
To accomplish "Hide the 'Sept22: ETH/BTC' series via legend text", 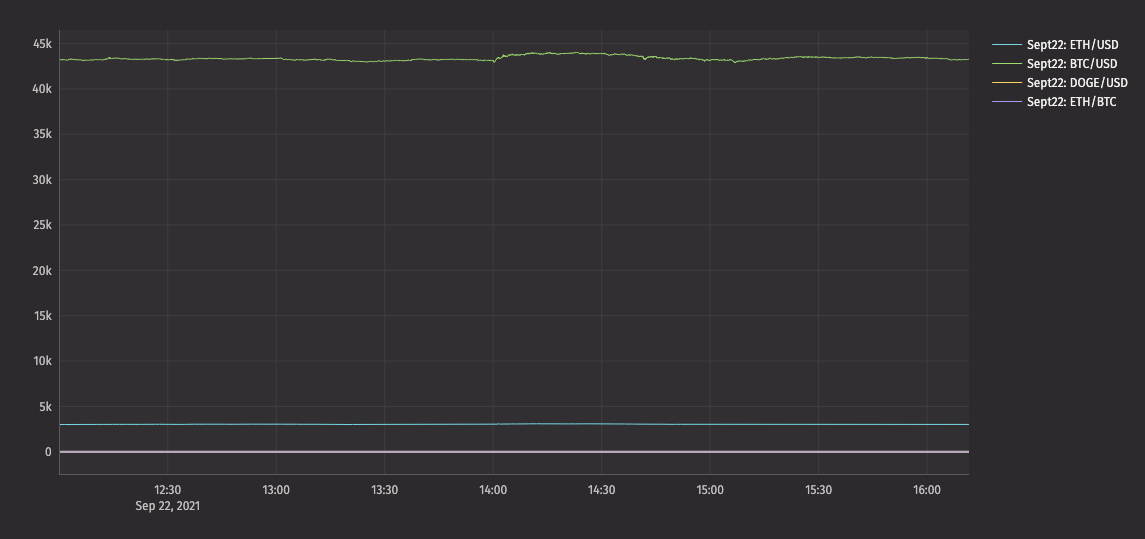I will [x=1071, y=102].
